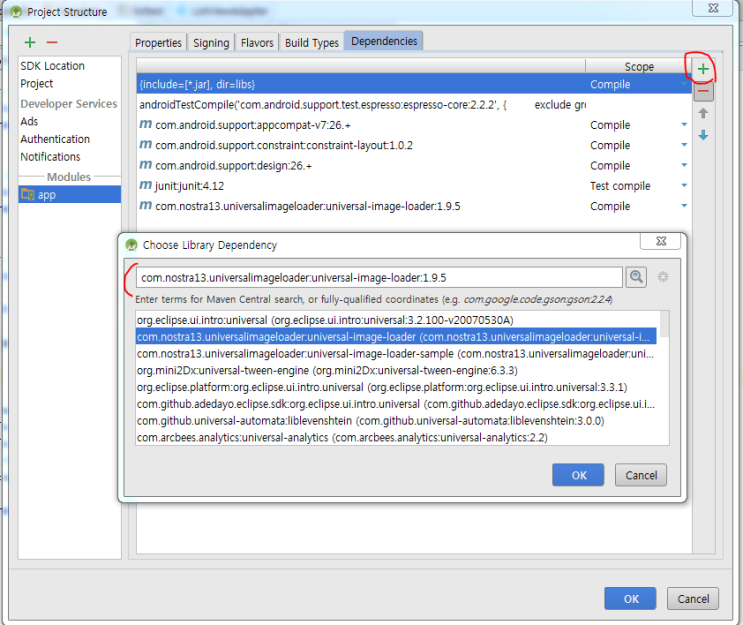Move dependency up with gray arrow
Image resolution: width=743 pixels, height=625 pixels.
(x=703, y=113)
